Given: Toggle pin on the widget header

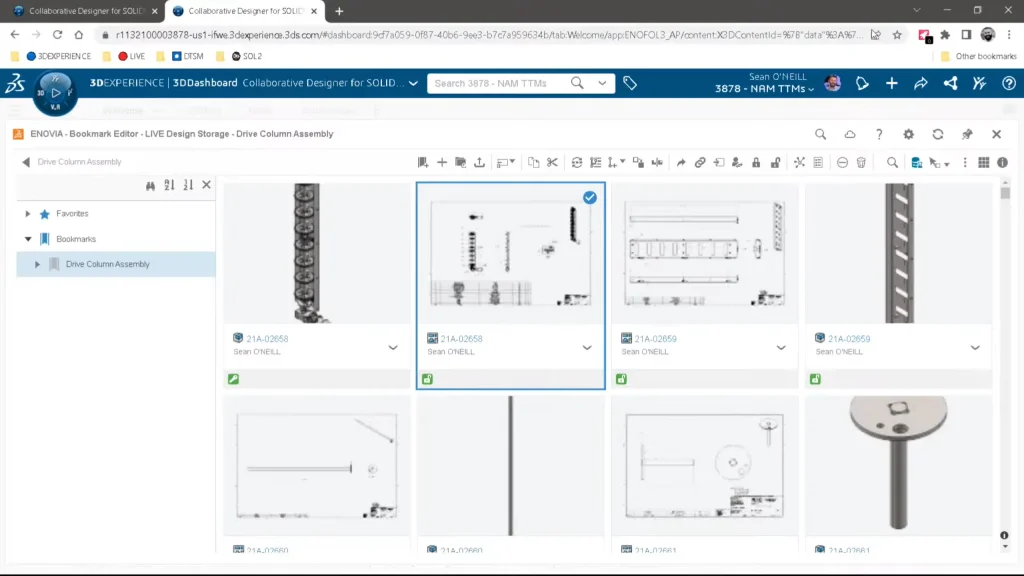Looking at the screenshot, I should pos(967,134).
